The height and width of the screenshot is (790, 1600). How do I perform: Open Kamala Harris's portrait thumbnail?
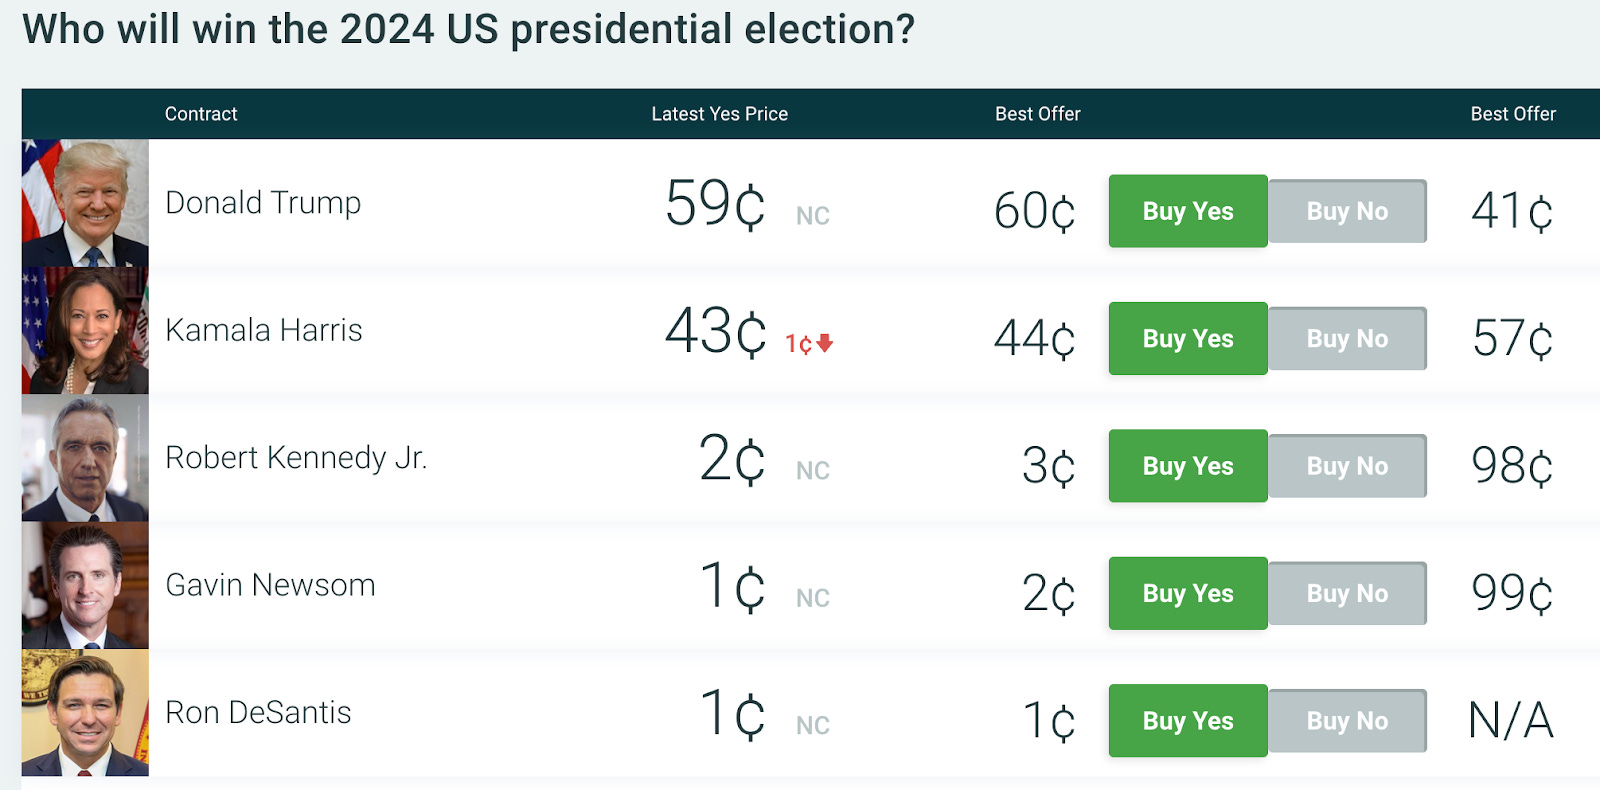[85, 330]
